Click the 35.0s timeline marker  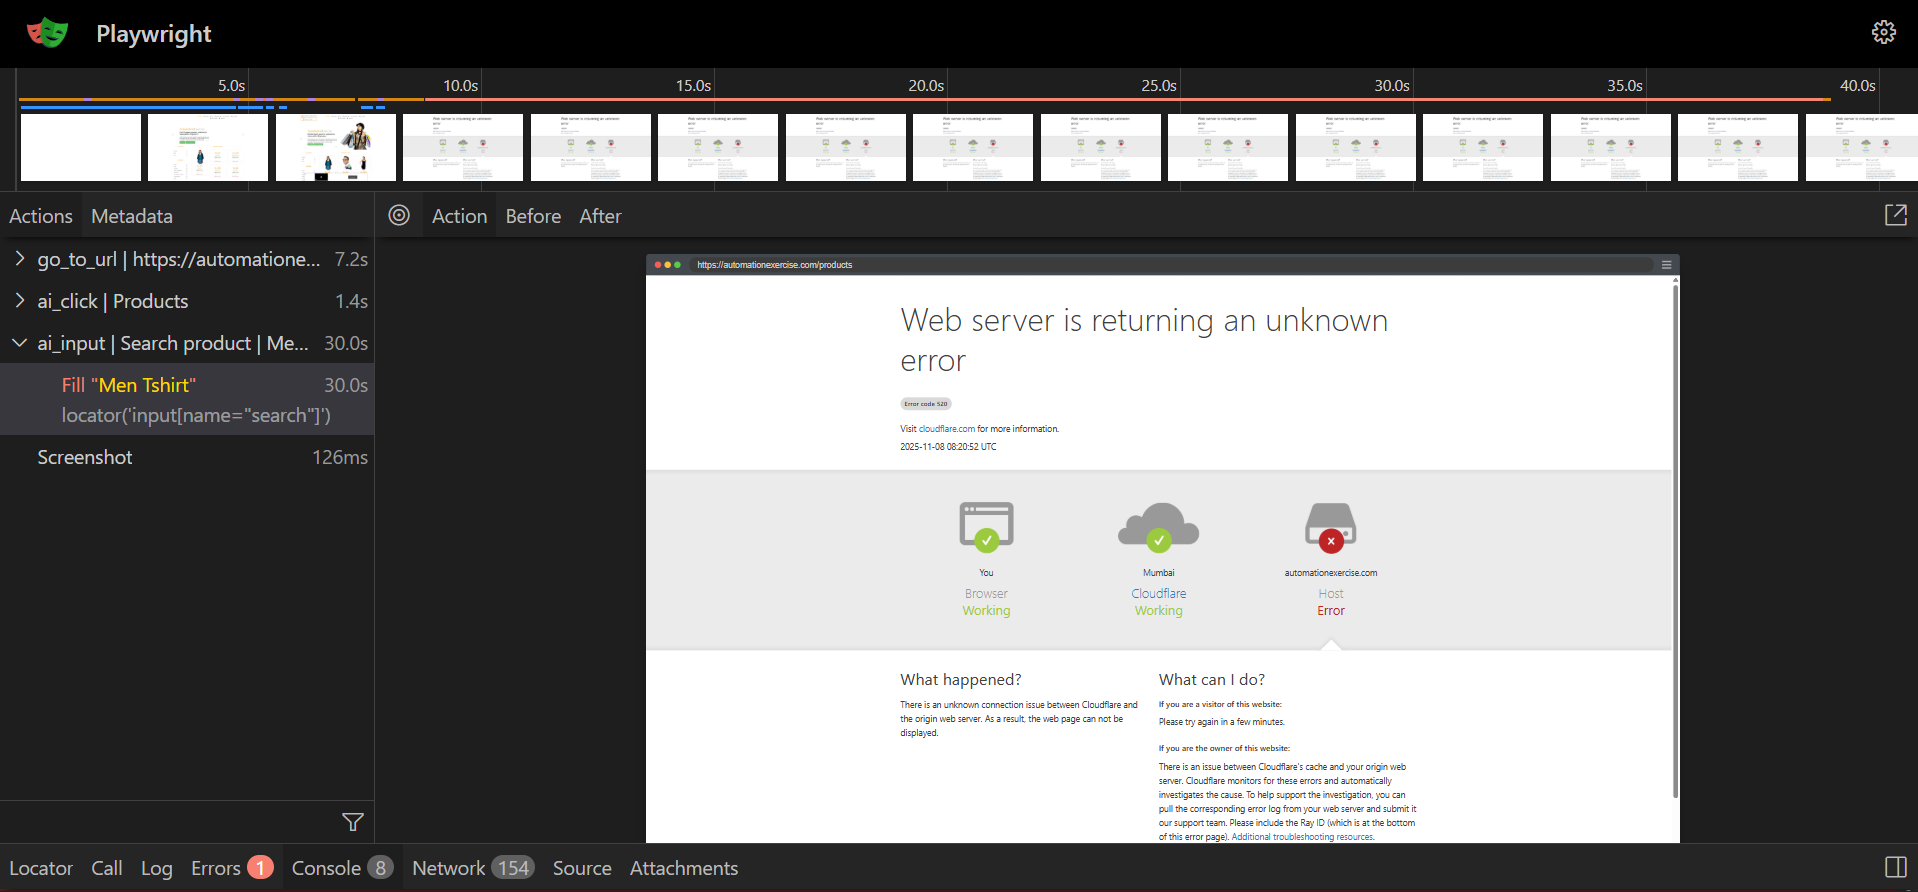click(x=1625, y=86)
